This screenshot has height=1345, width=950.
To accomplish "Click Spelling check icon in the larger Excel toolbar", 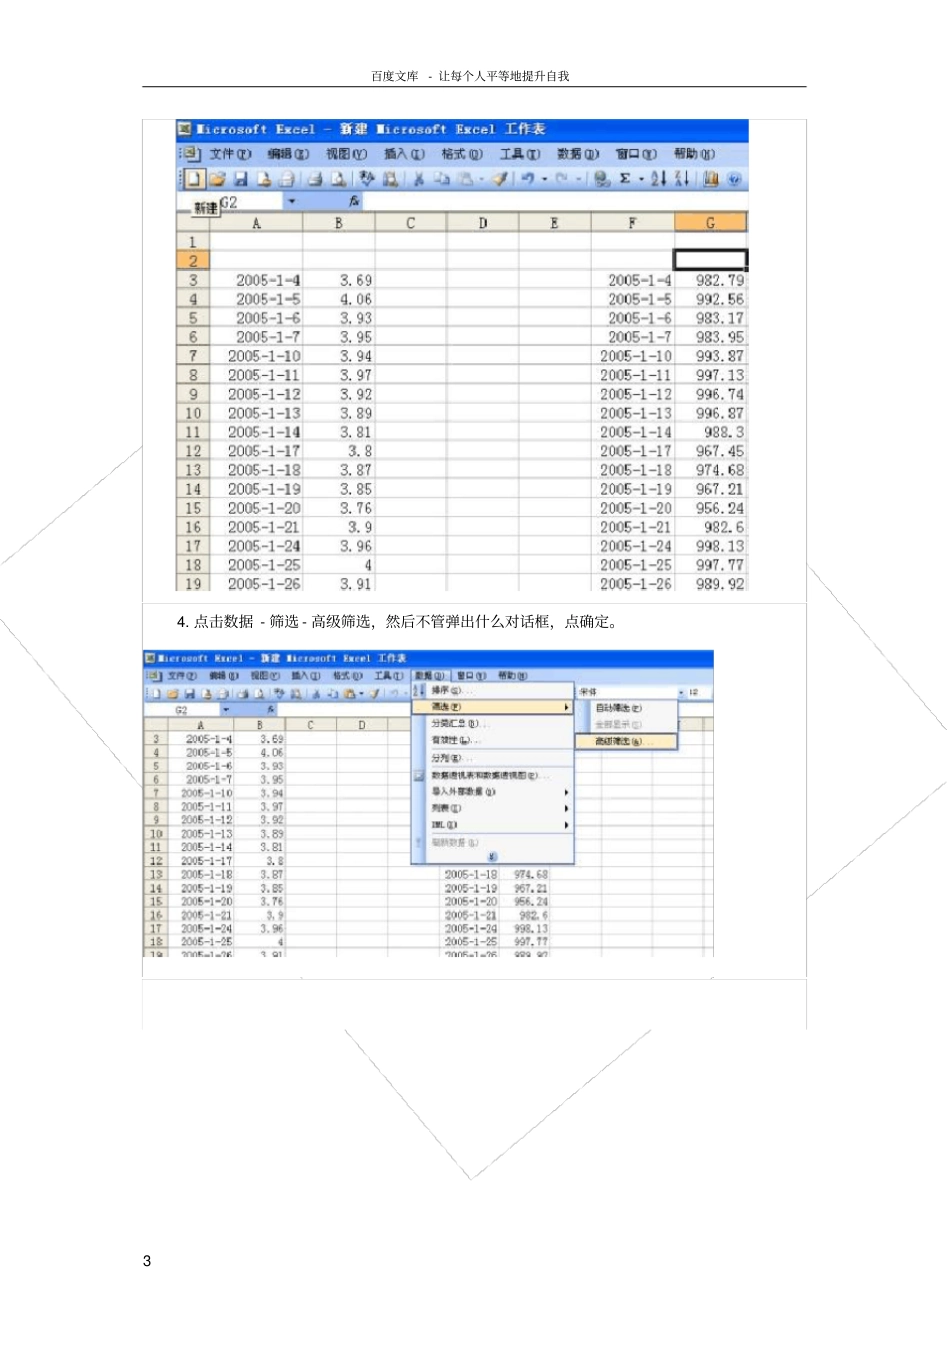I will pyautogui.click(x=368, y=179).
